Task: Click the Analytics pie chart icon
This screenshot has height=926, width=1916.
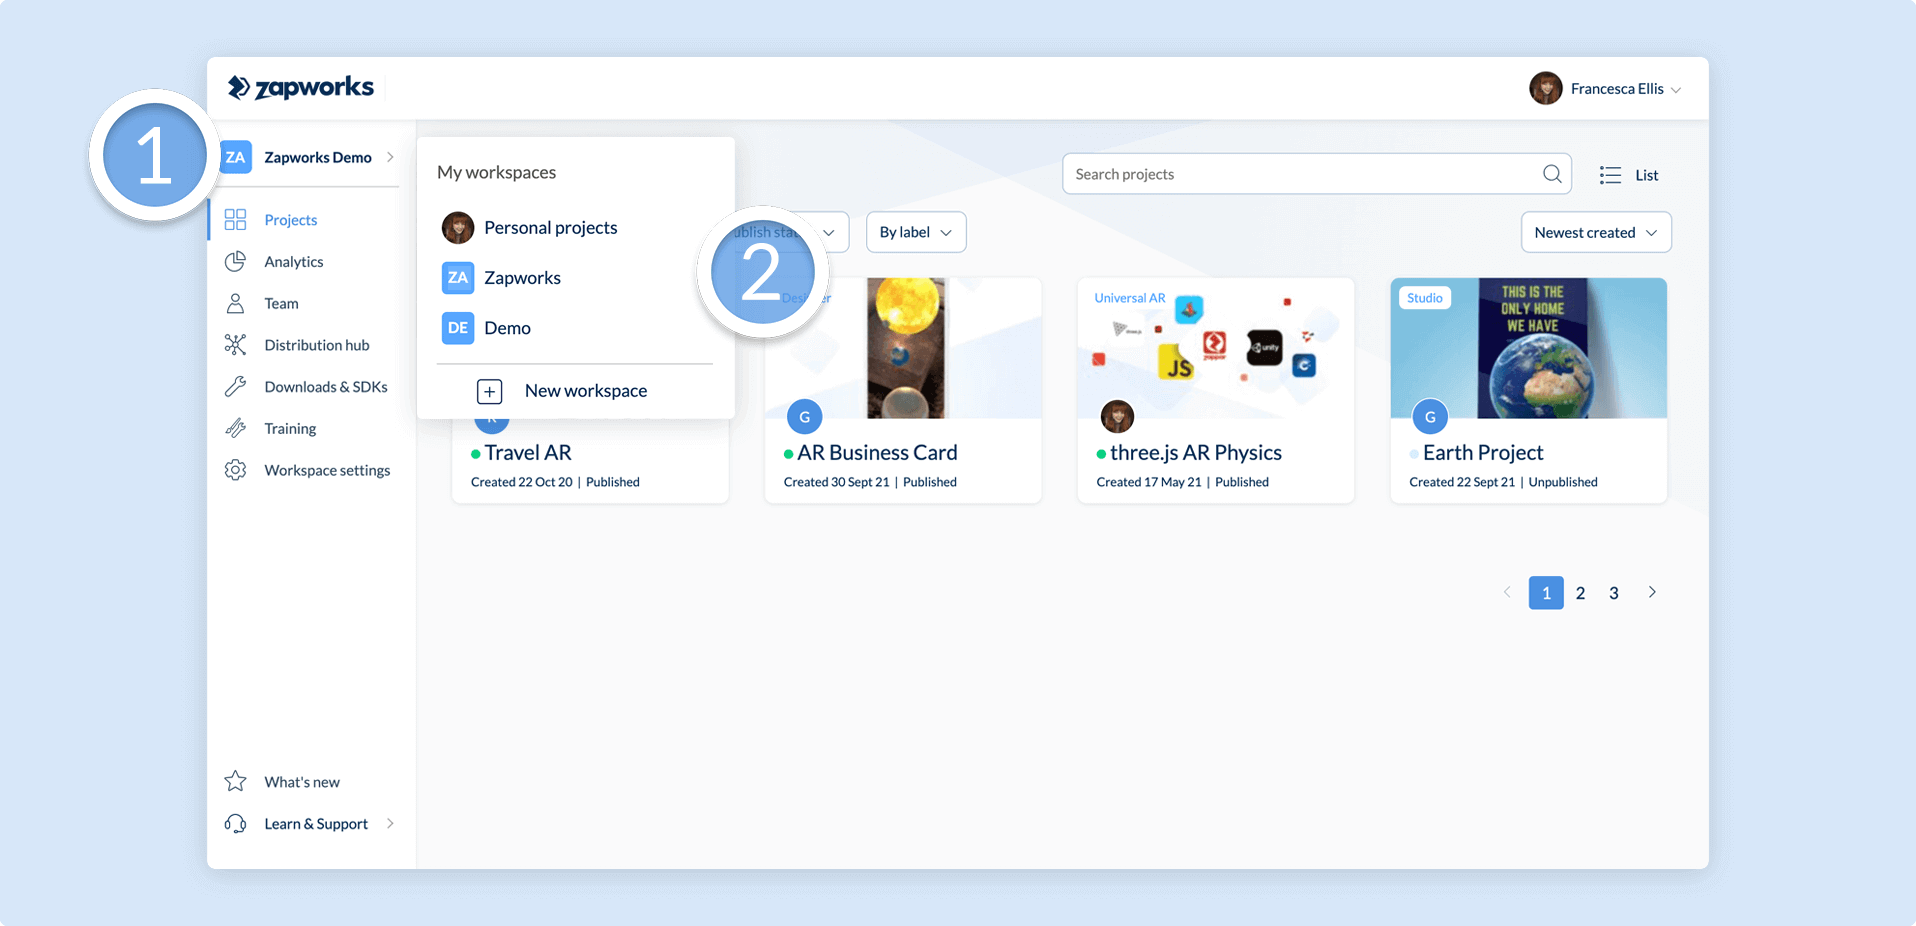Action: point(235,261)
